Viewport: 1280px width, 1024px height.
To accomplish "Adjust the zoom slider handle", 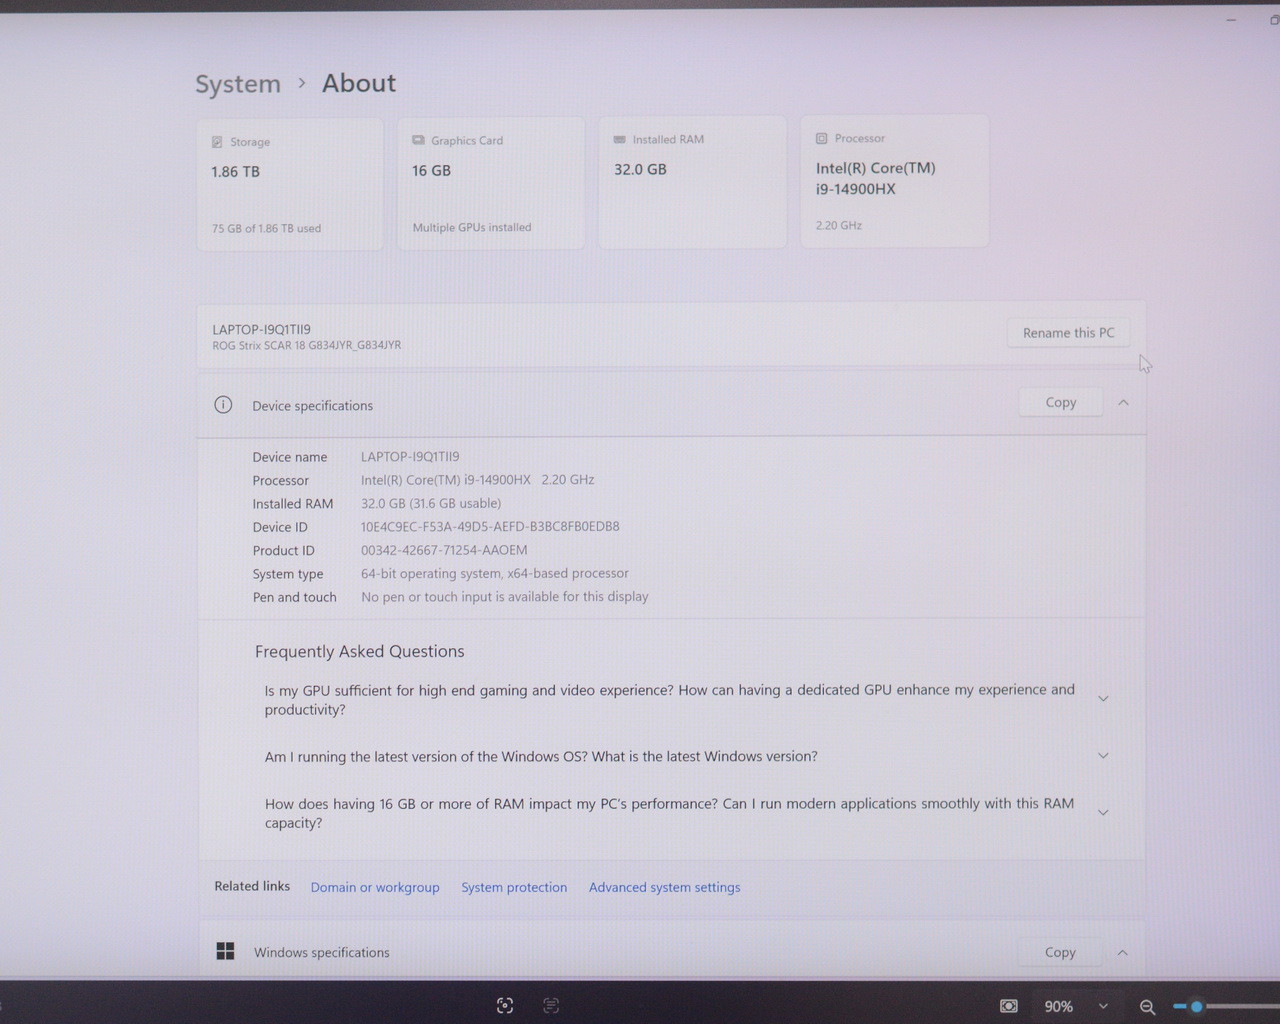I will [x=1196, y=1006].
